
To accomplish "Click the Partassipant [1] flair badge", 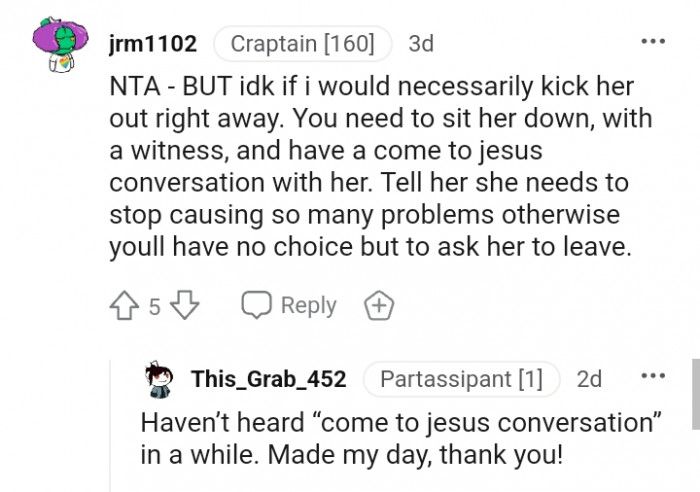I will point(461,379).
